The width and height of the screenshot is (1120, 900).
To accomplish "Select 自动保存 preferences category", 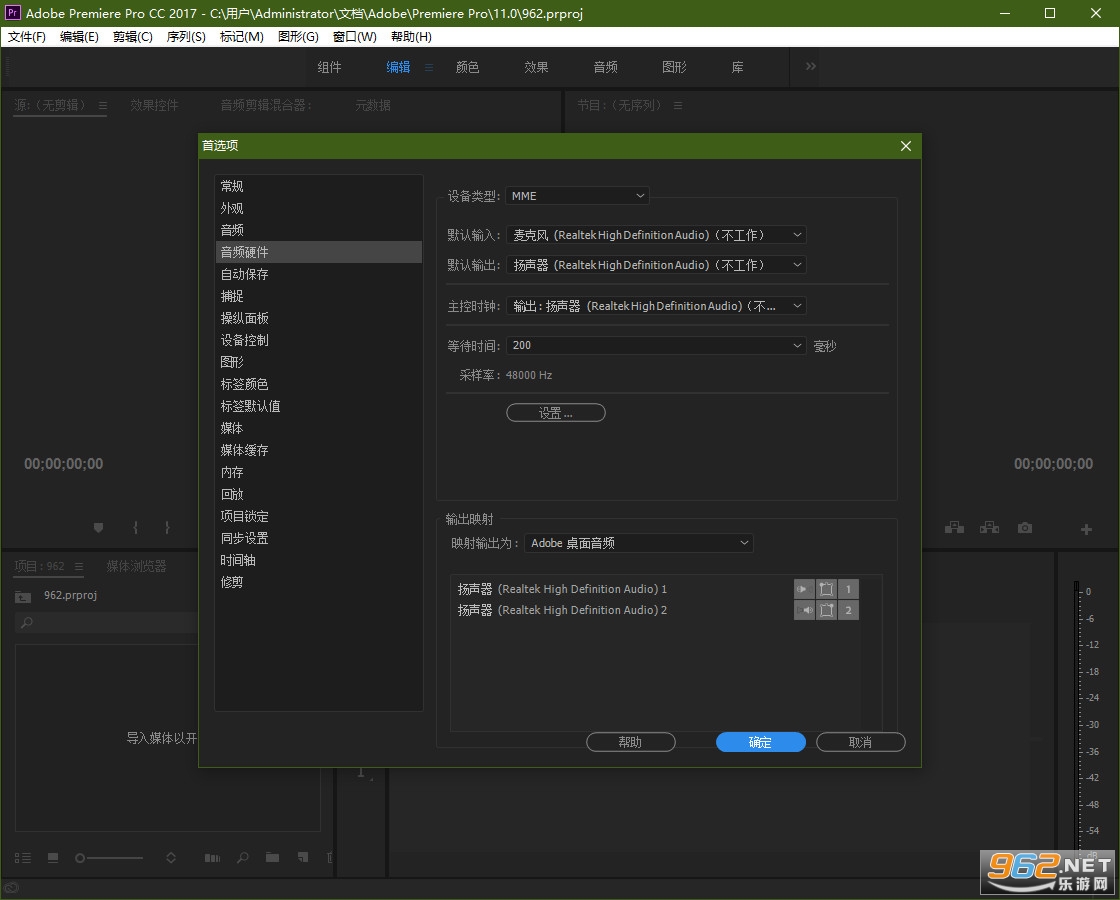I will coord(319,274).
